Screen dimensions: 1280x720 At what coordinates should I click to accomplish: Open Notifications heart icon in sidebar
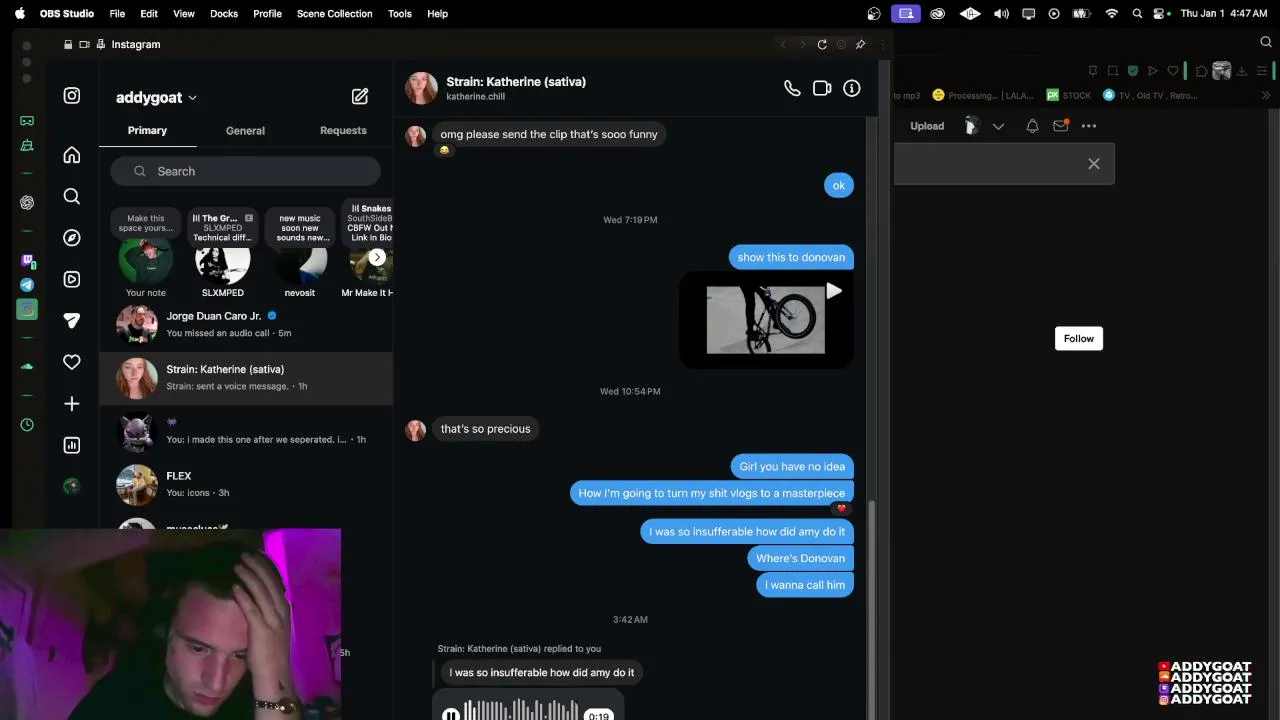tap(72, 362)
